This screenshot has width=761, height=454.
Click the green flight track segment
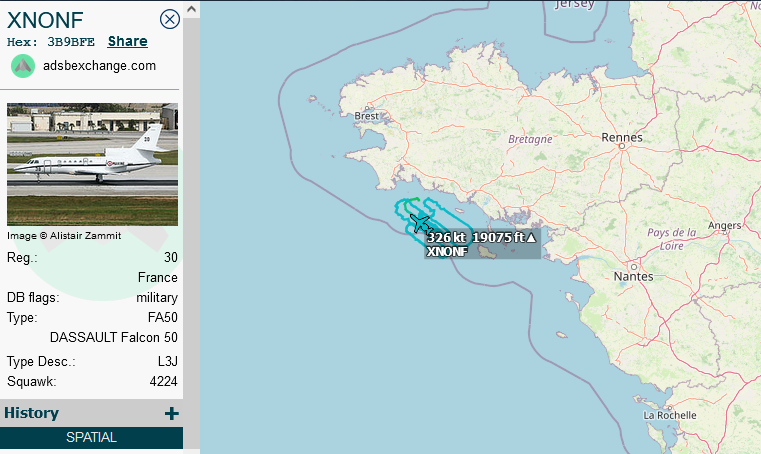pyautogui.click(x=413, y=199)
